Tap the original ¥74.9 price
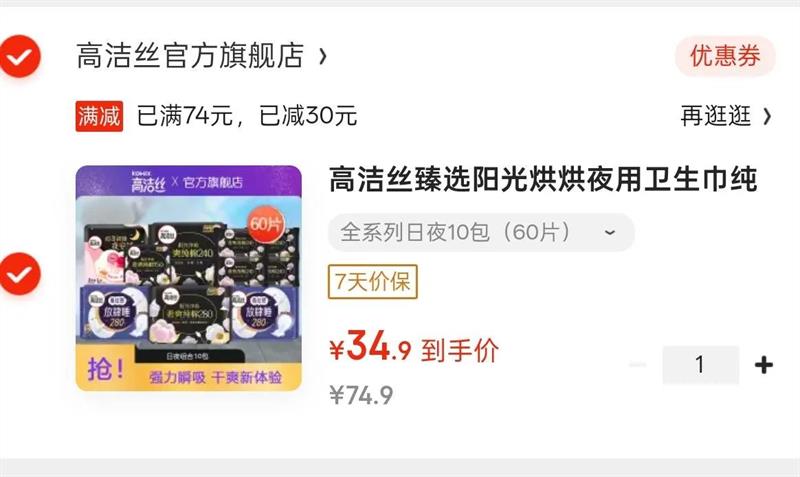800x477 pixels. (x=361, y=395)
